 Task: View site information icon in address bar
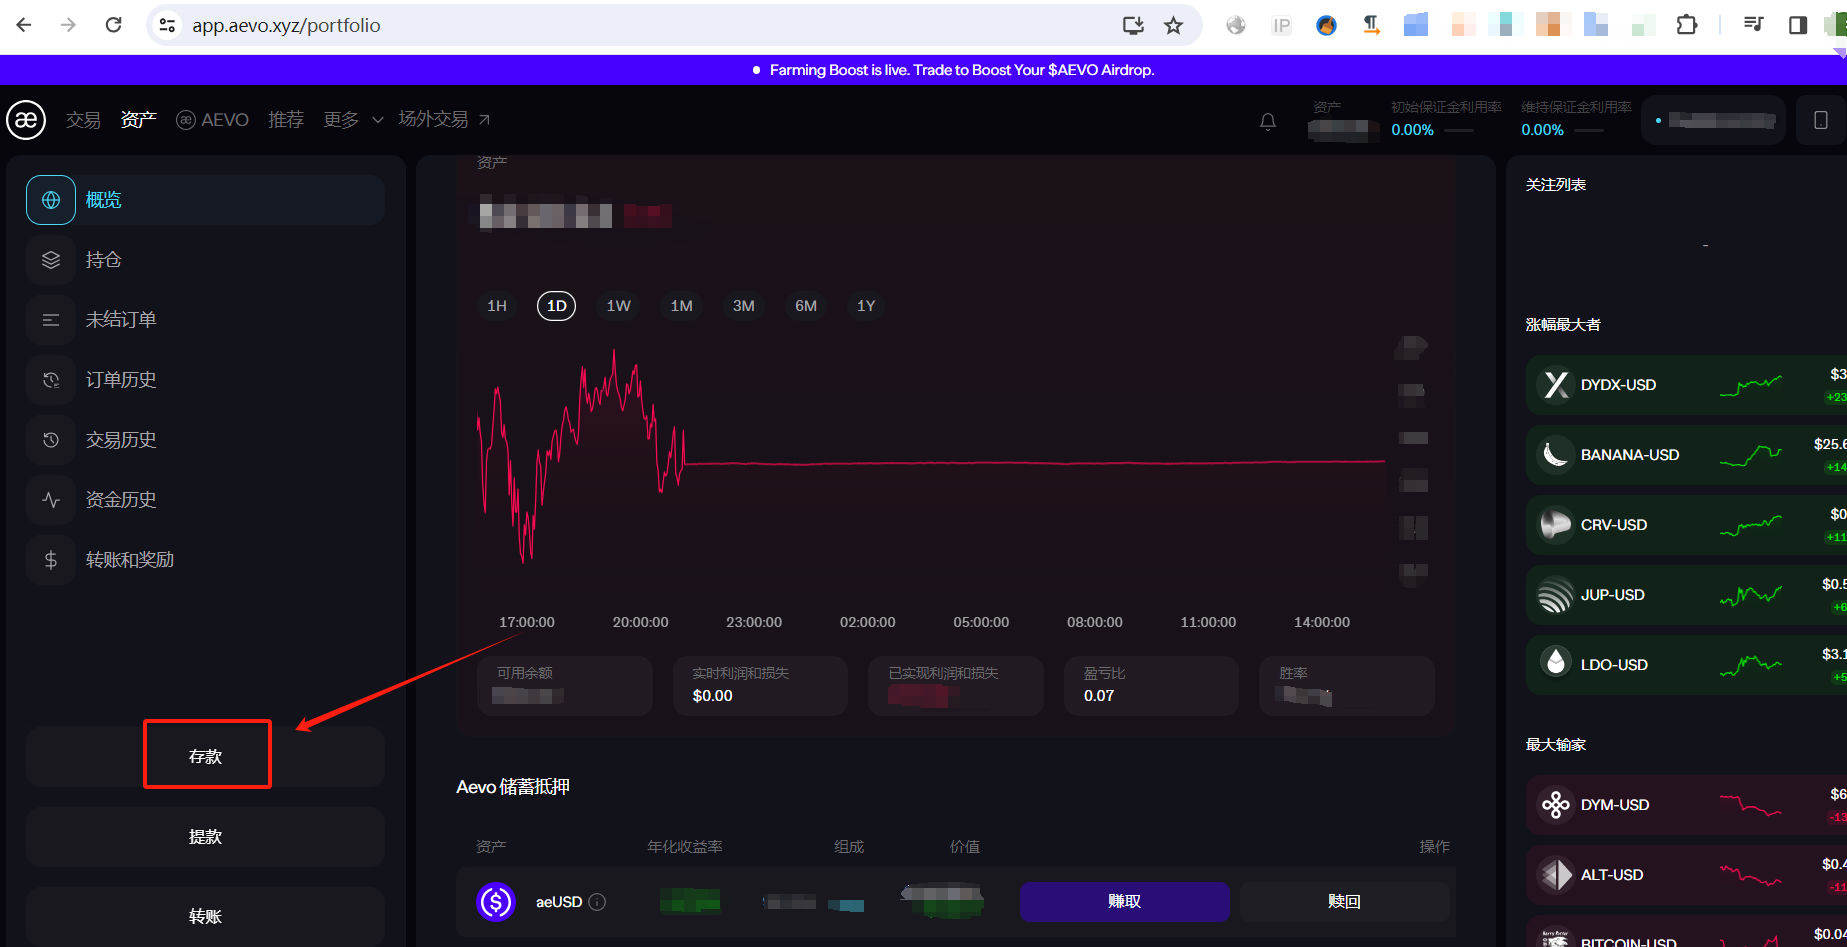168,25
